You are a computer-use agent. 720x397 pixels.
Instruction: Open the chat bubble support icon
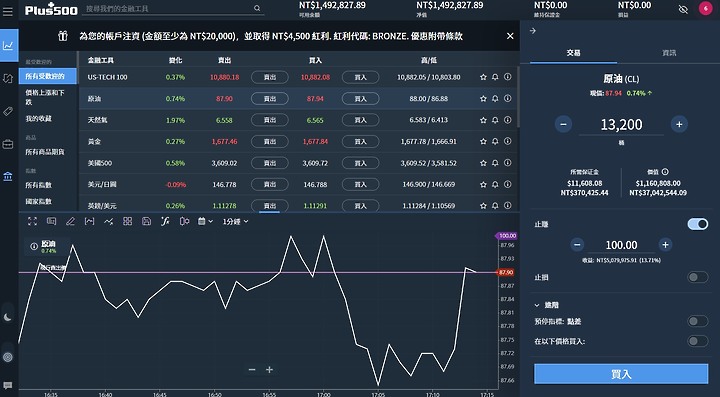(8, 386)
